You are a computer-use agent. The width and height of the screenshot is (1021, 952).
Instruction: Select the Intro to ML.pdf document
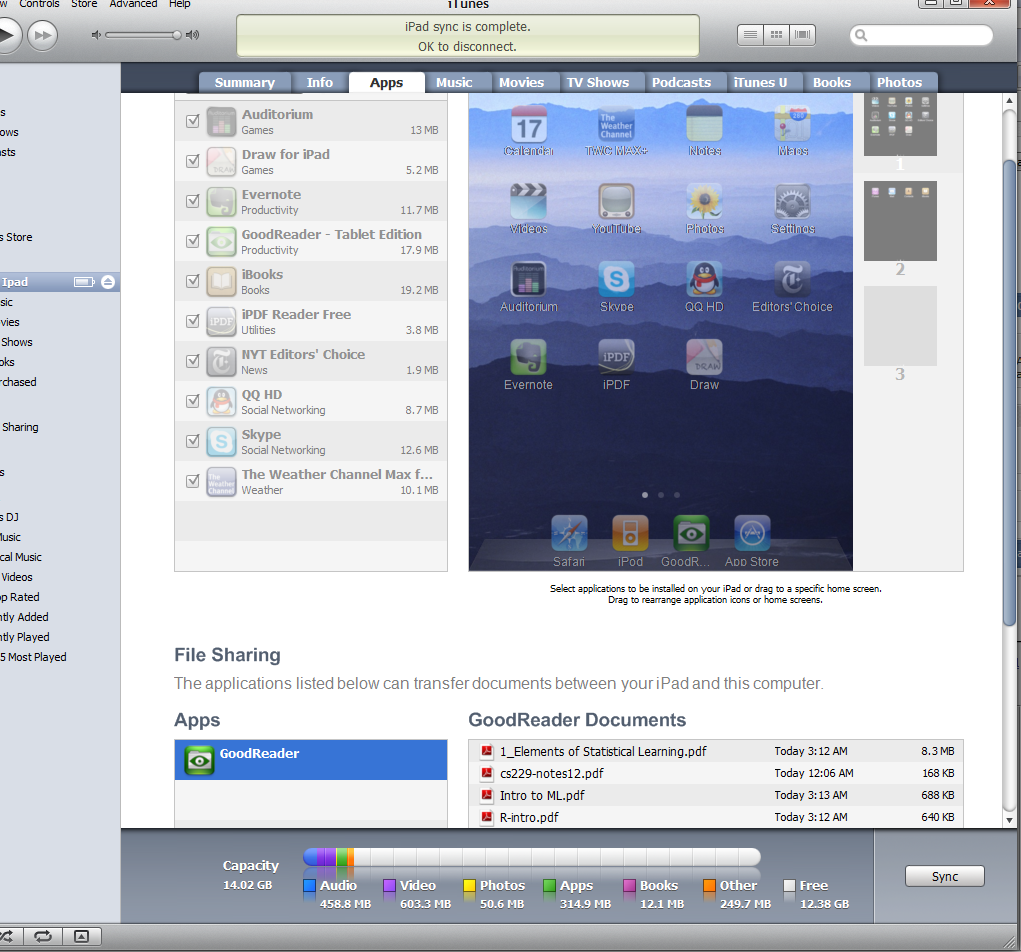tap(716, 795)
